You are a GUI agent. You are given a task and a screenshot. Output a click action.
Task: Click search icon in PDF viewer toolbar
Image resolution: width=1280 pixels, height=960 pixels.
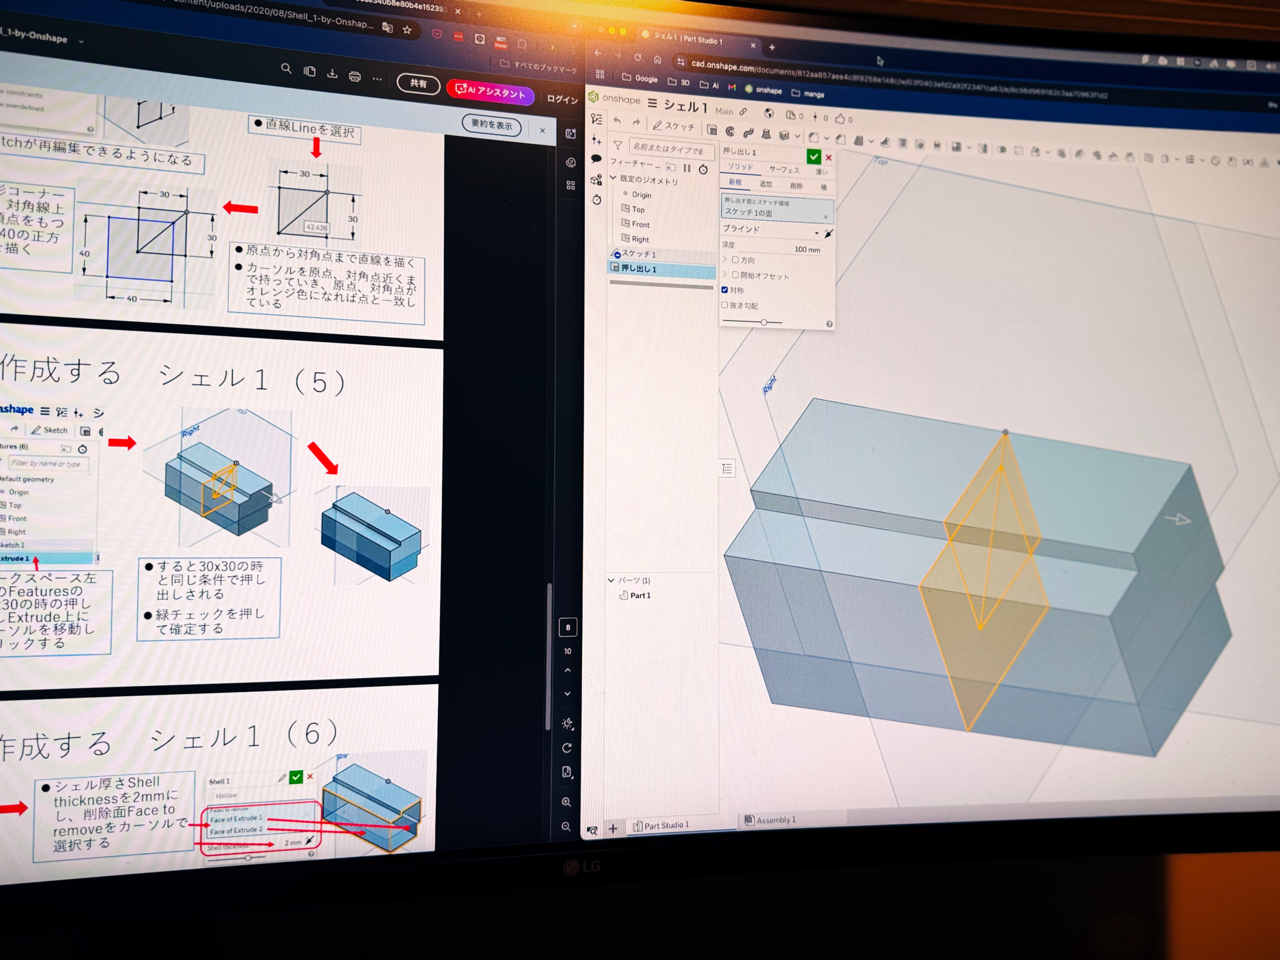pos(286,69)
